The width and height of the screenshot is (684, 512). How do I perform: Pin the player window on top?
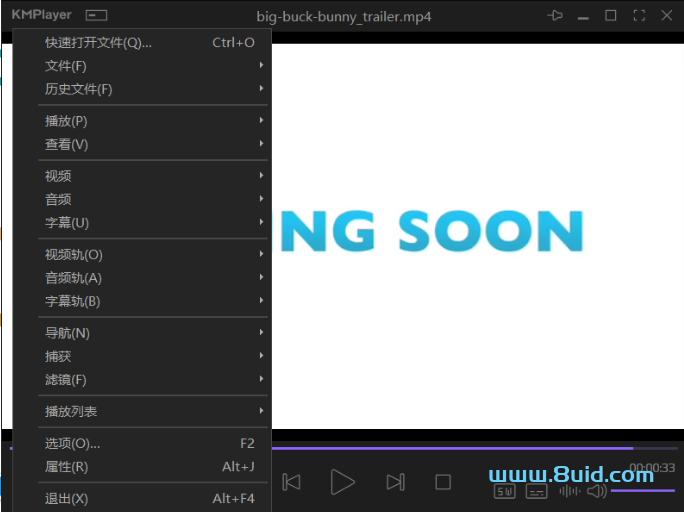pyautogui.click(x=555, y=16)
